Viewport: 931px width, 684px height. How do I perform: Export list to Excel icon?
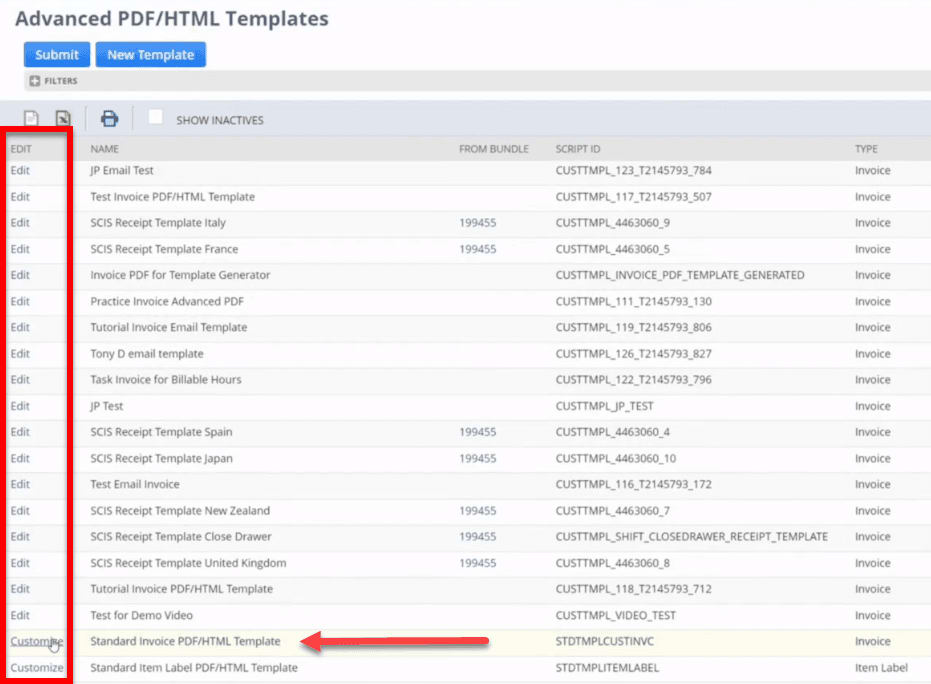coord(63,119)
